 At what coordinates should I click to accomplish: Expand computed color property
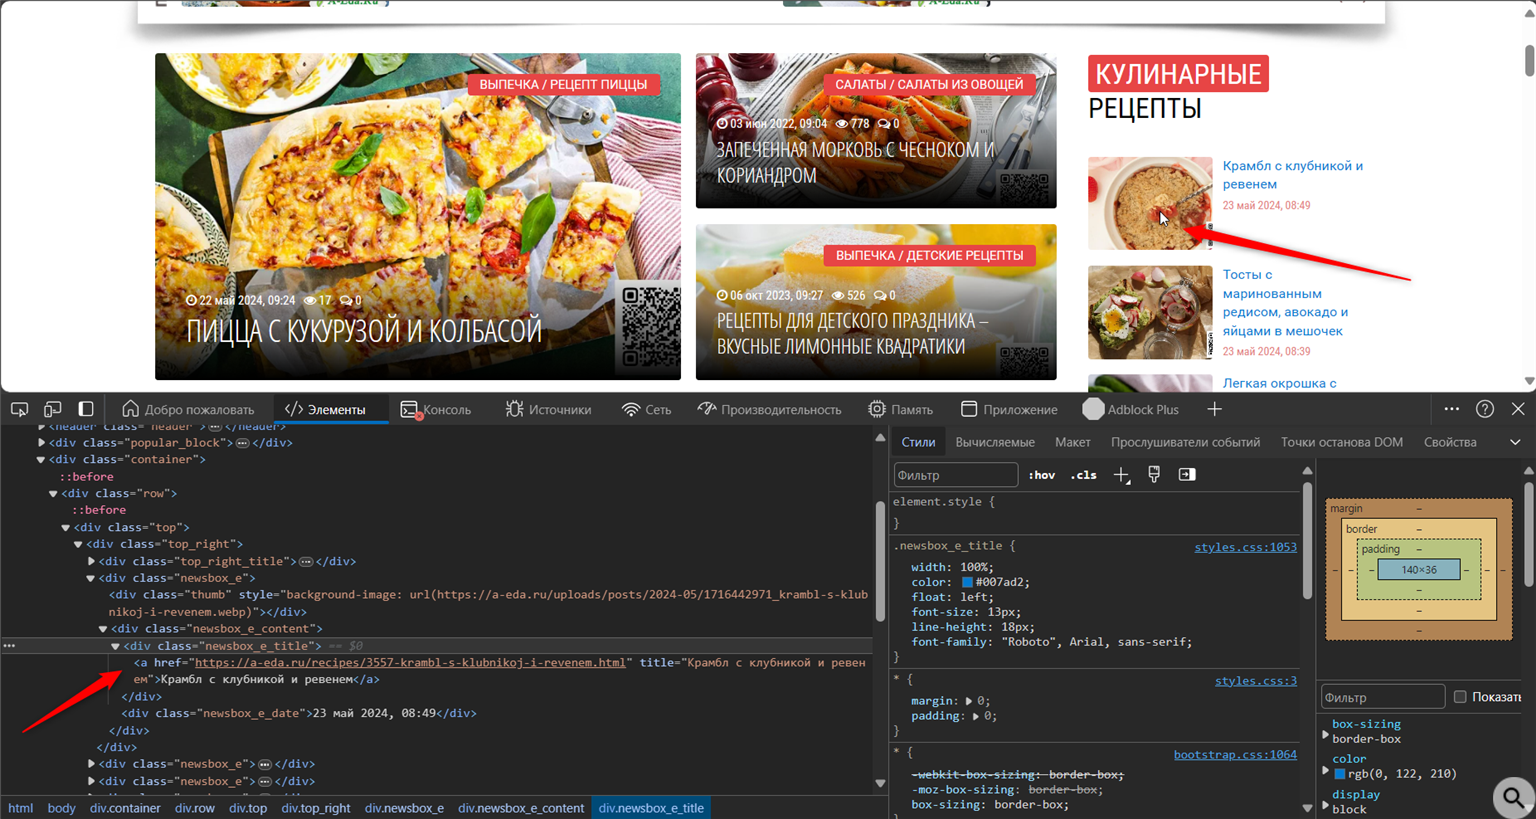(x=1326, y=770)
